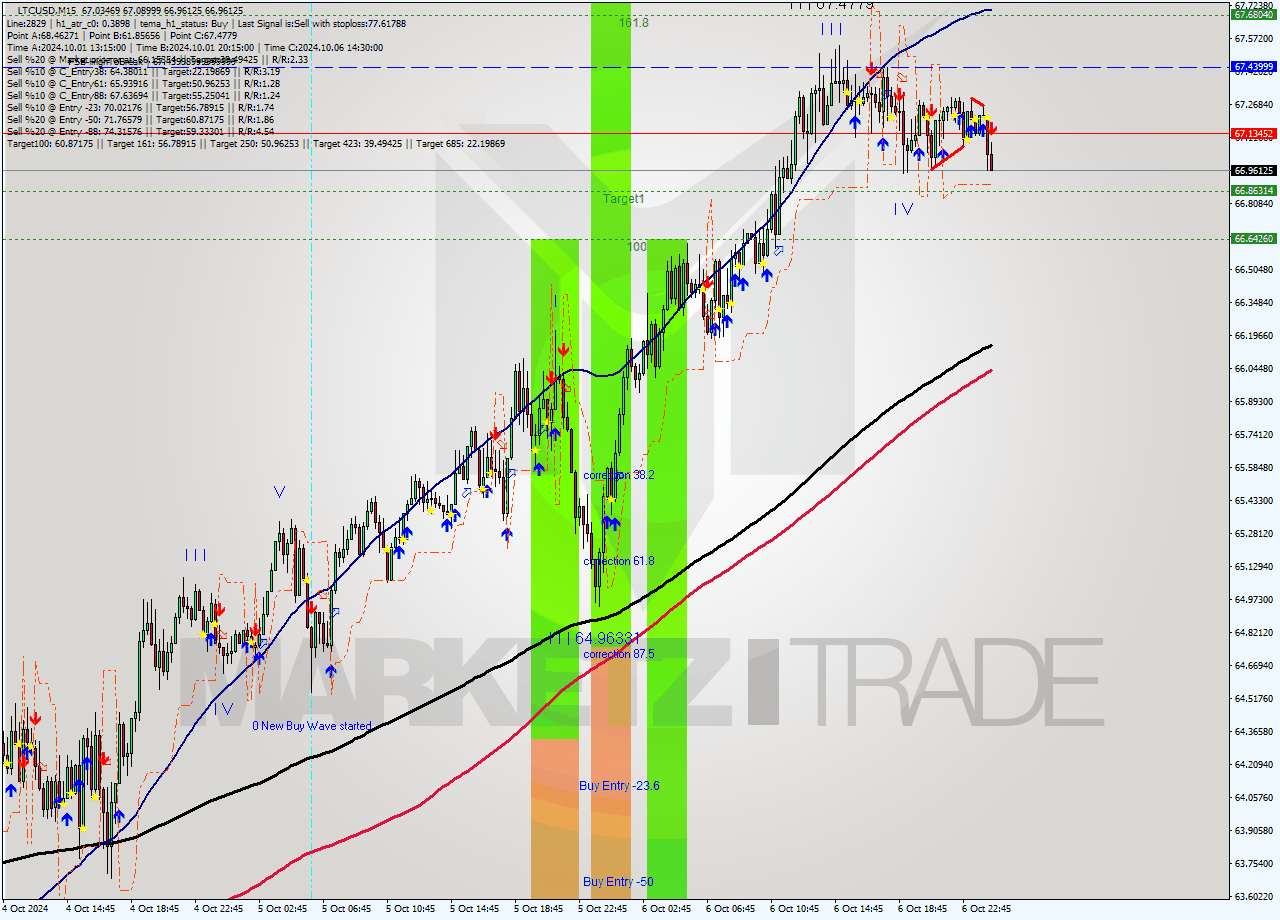Select the 65.43400 price axis value

(x=1253, y=500)
